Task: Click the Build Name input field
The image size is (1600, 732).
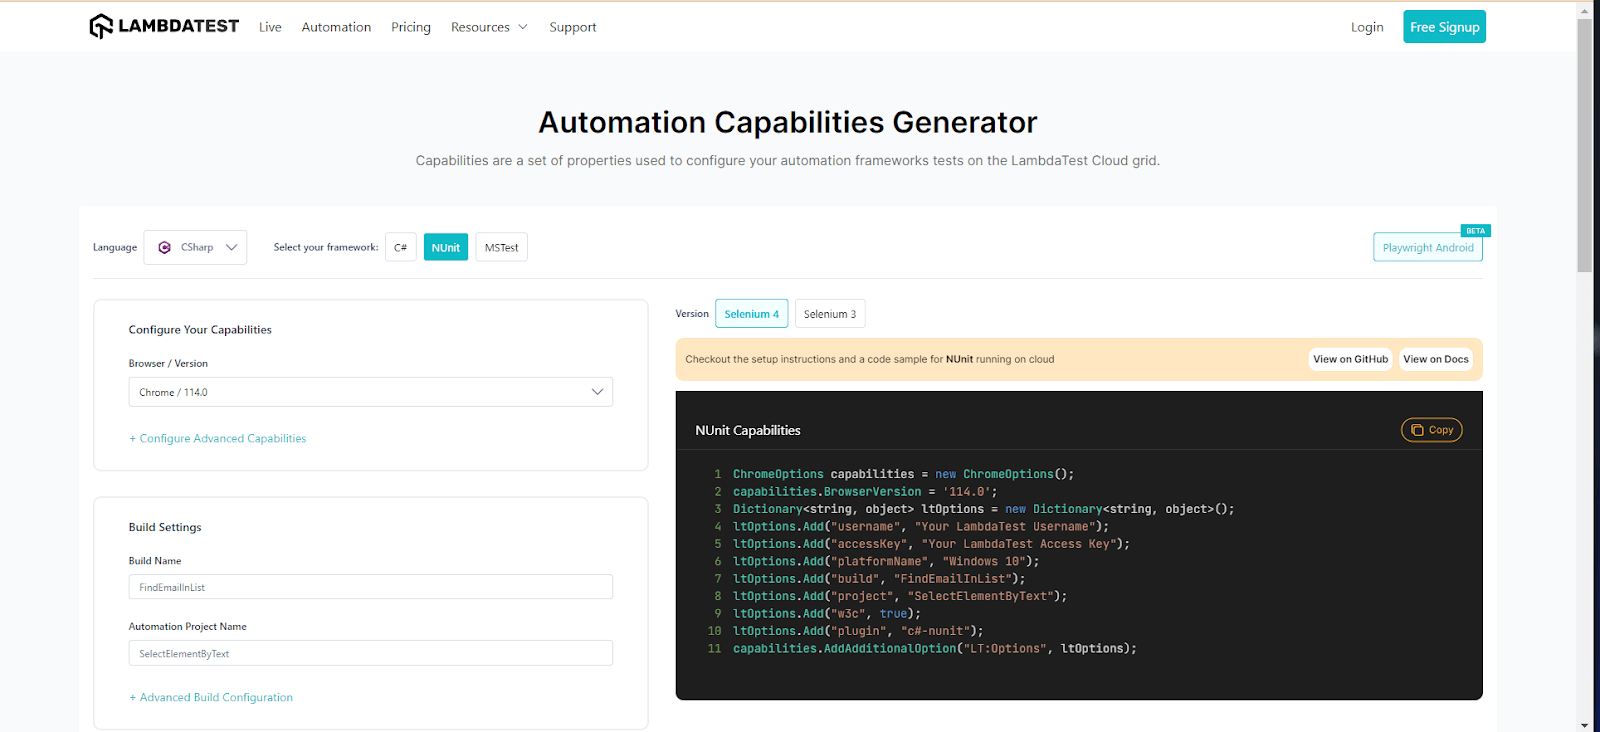Action: (370, 587)
